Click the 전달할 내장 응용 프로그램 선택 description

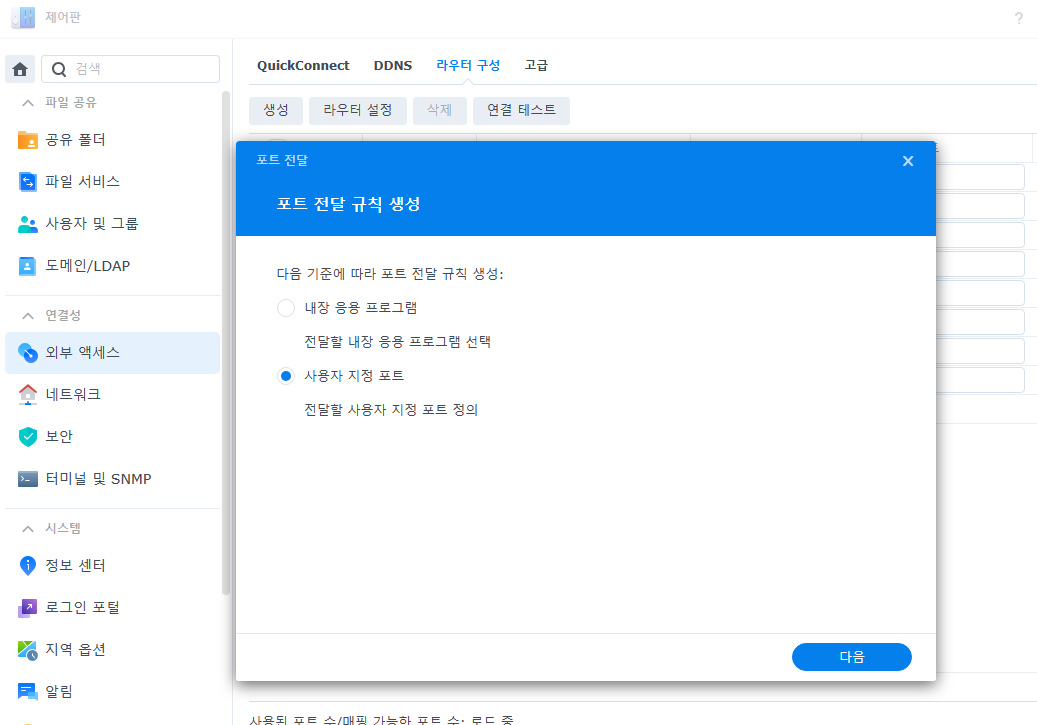point(397,342)
